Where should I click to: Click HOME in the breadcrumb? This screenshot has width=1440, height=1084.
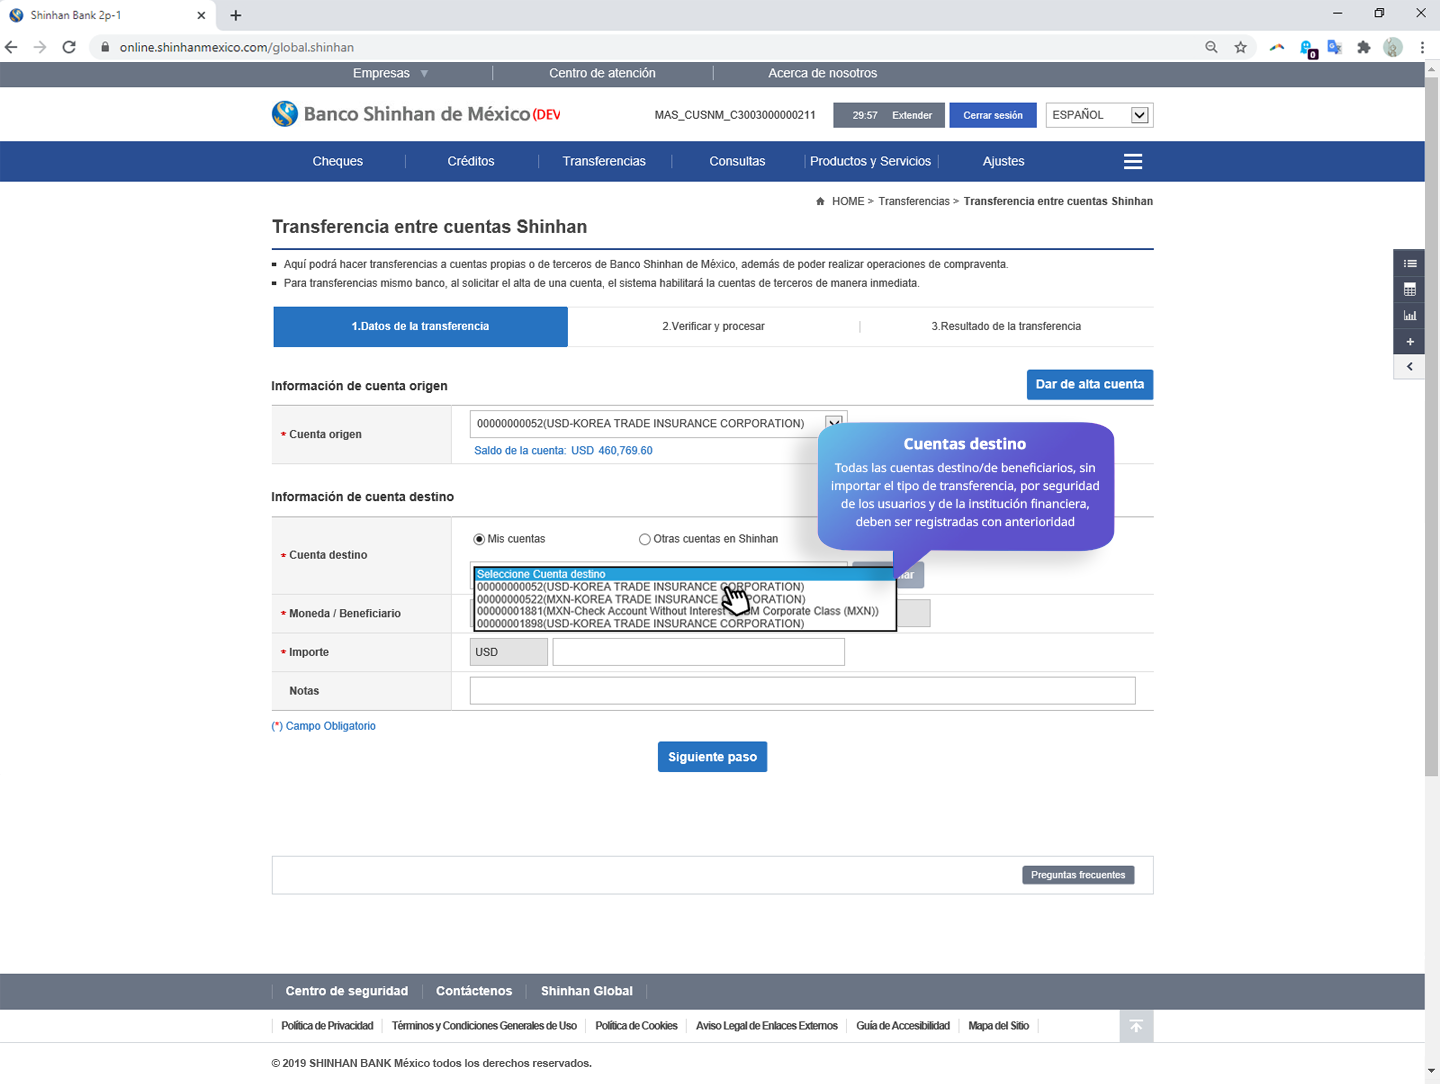(848, 201)
